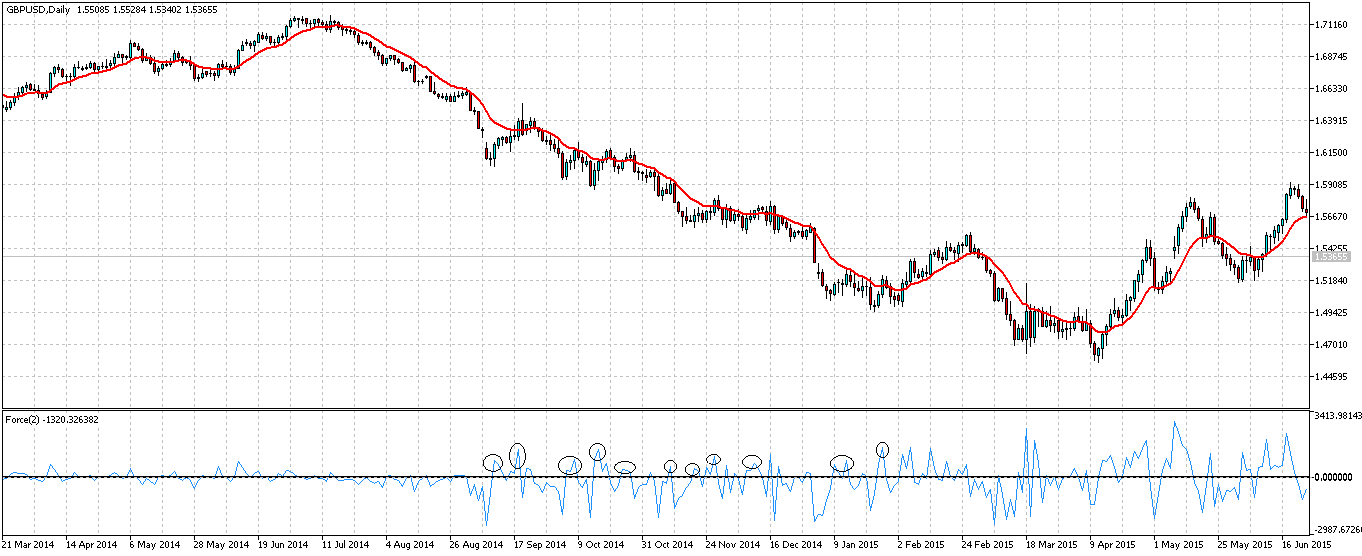Click the -2987.6726 indicator scale value
The image size is (1362, 556).
pyautogui.click(x=1339, y=529)
